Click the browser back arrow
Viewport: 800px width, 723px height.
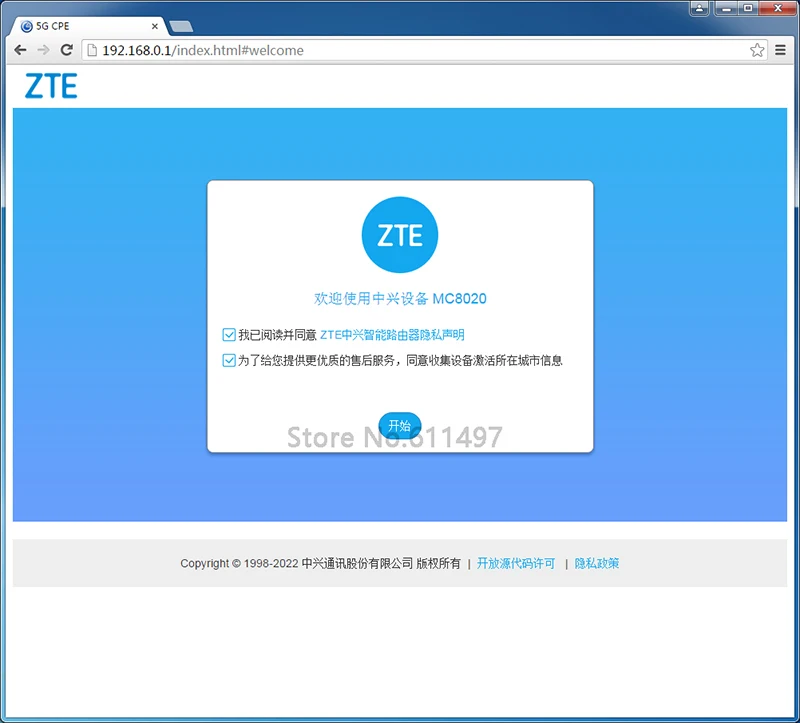click(20, 50)
